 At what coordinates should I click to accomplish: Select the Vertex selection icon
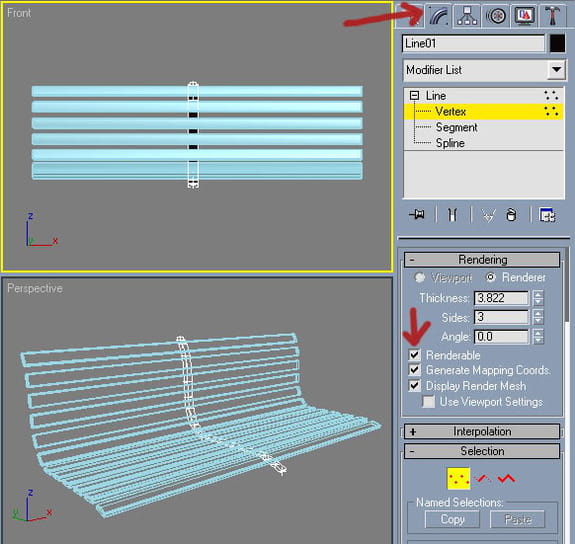(x=458, y=478)
